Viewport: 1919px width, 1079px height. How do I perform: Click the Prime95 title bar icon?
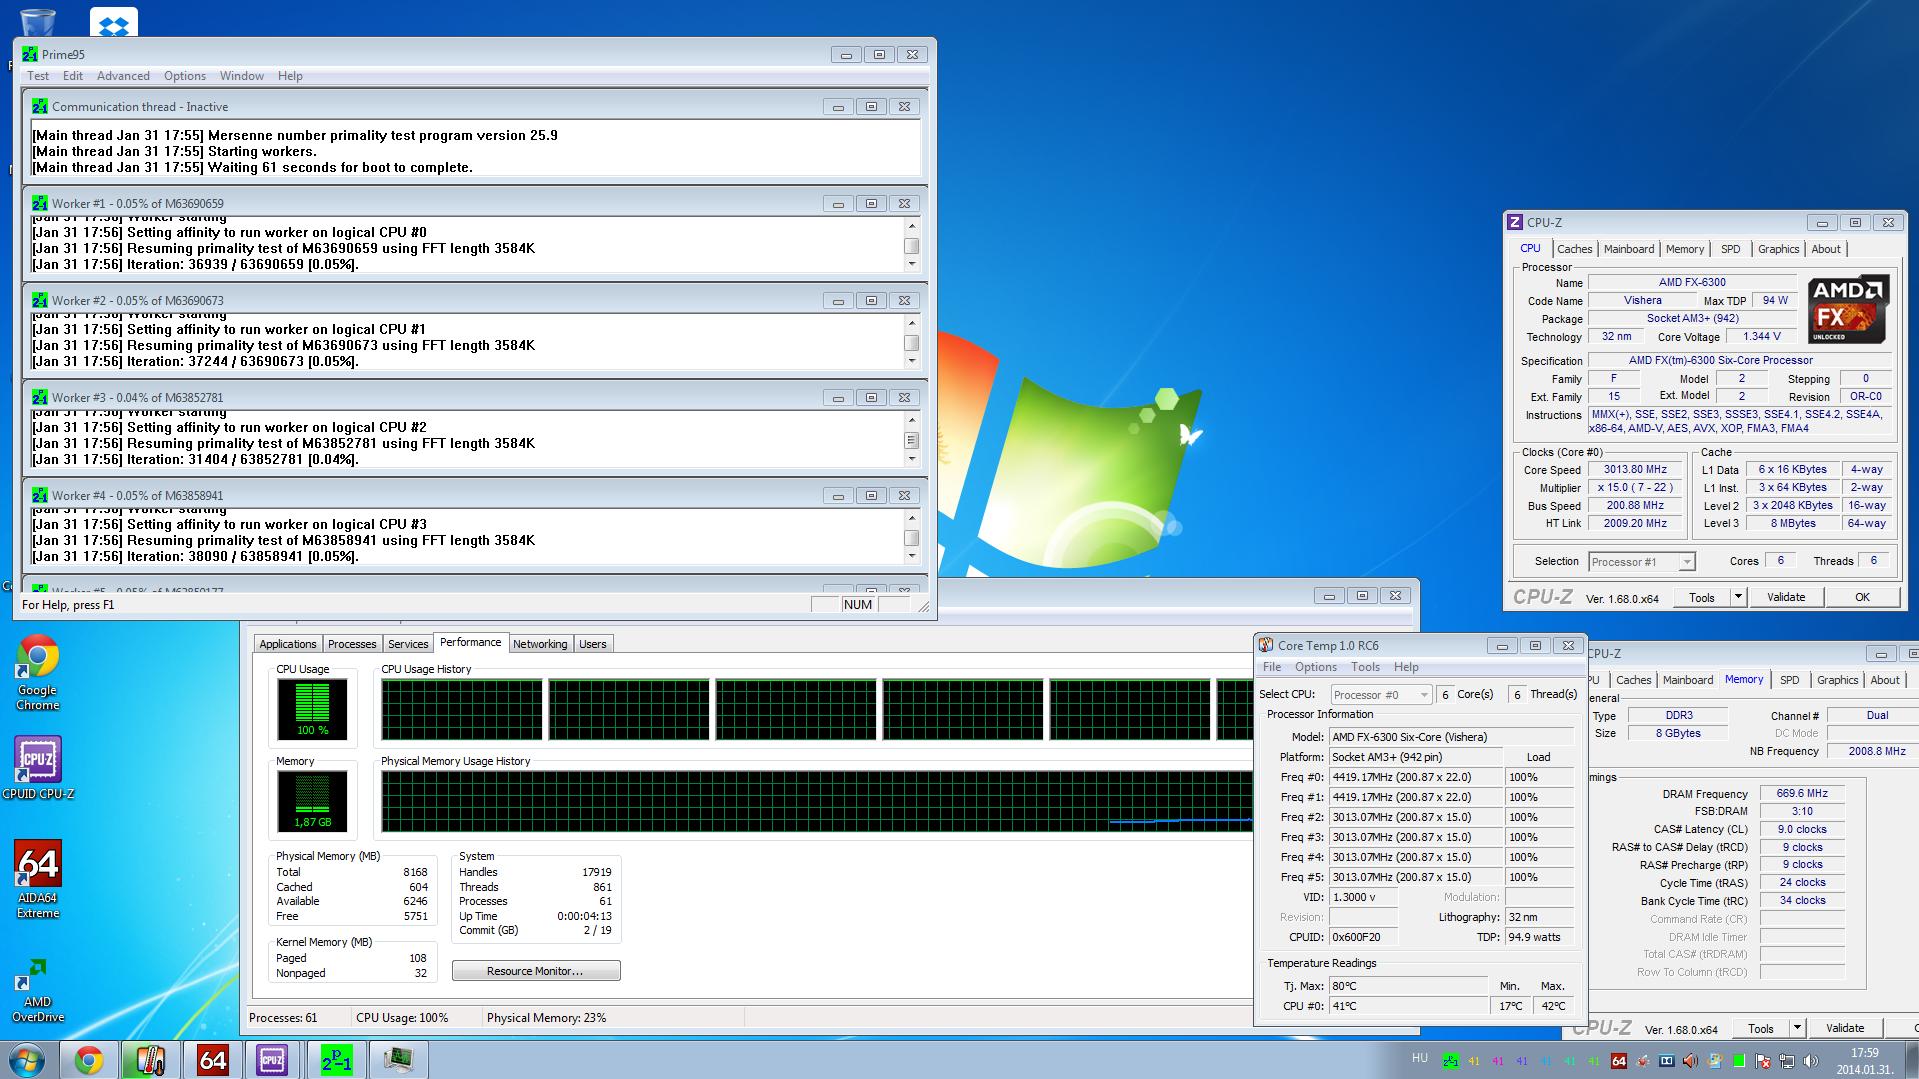[x=30, y=55]
